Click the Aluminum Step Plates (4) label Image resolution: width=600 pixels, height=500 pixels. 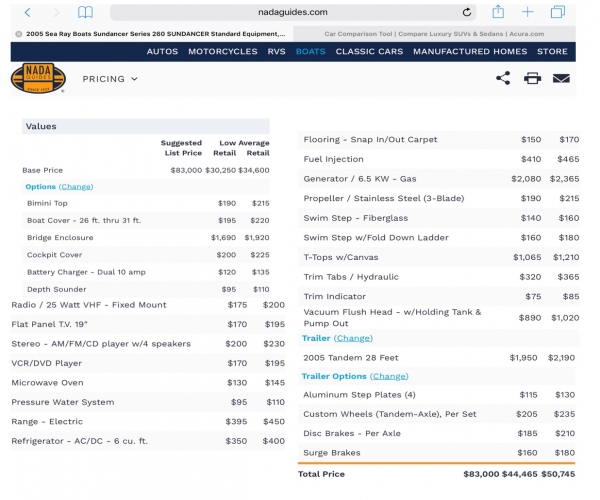point(359,395)
